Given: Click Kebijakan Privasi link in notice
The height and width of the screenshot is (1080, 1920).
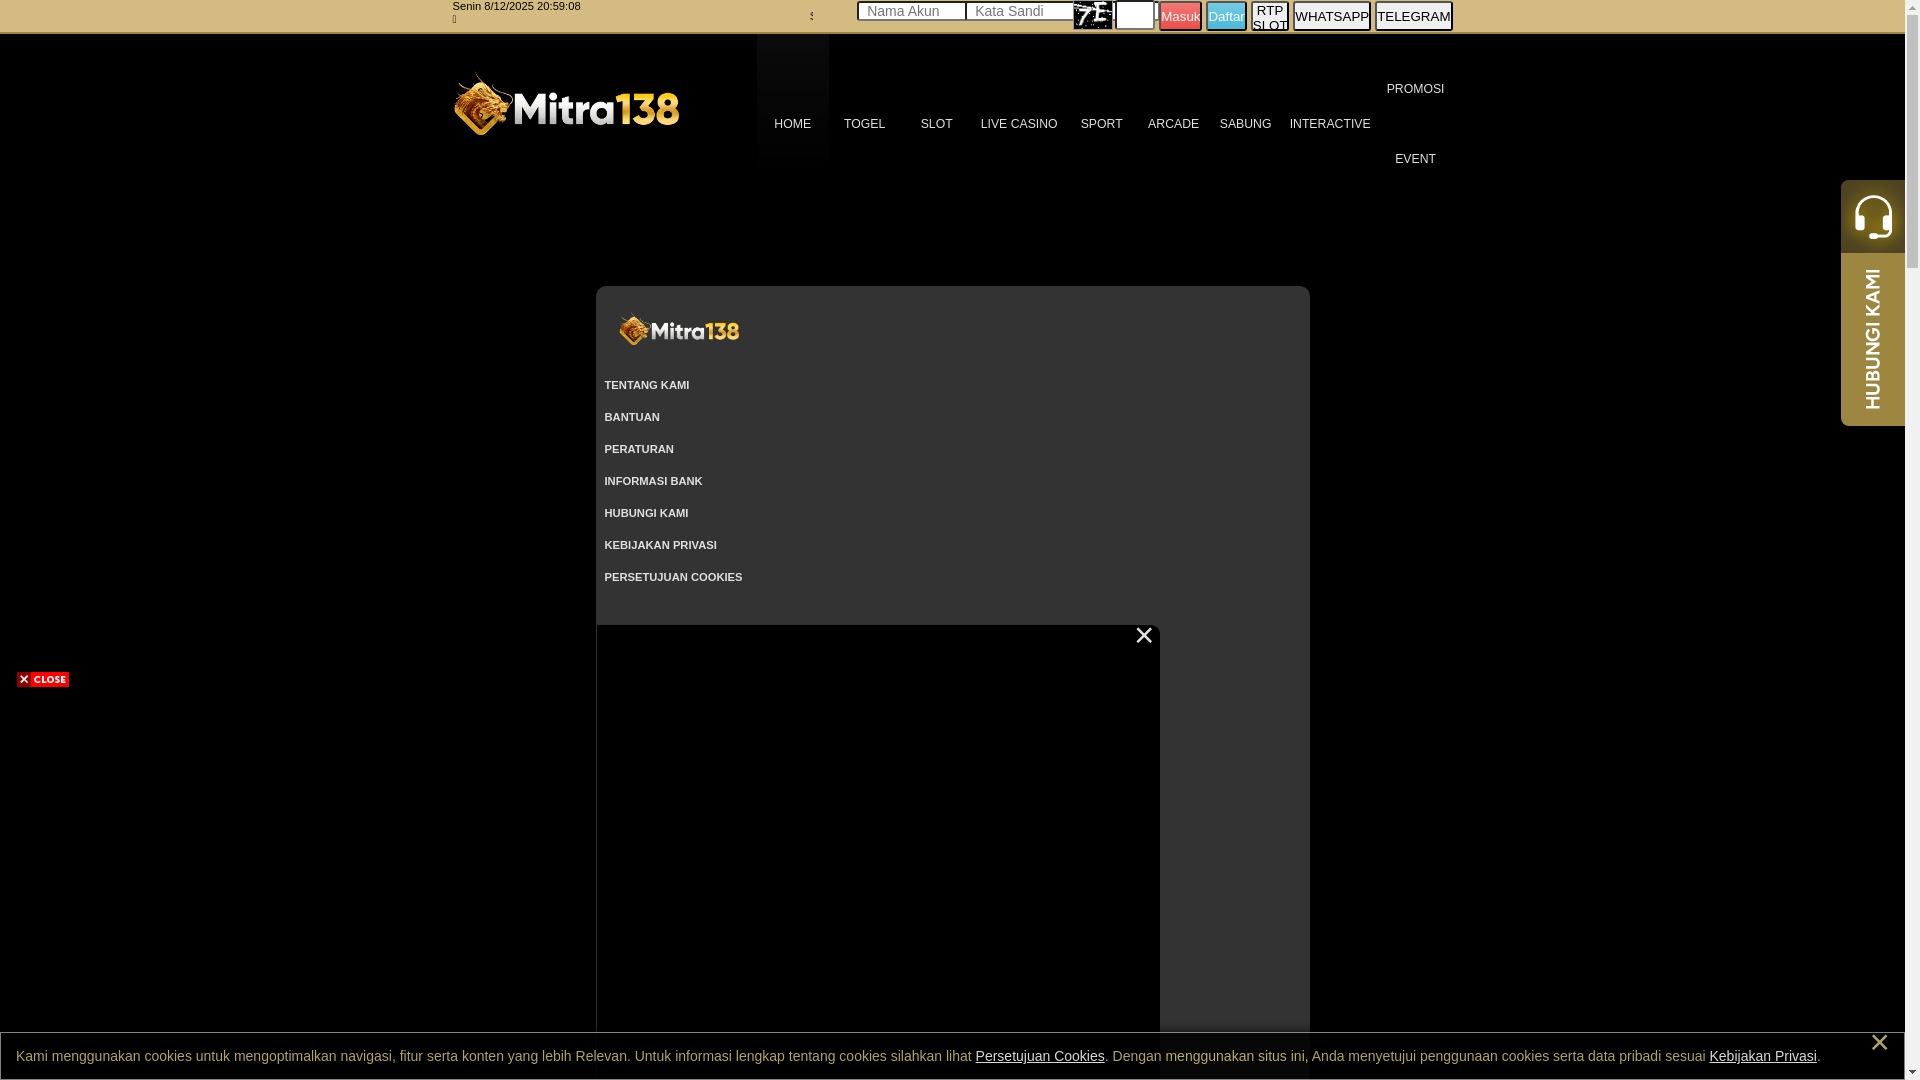Looking at the screenshot, I should pos(1763,1056).
